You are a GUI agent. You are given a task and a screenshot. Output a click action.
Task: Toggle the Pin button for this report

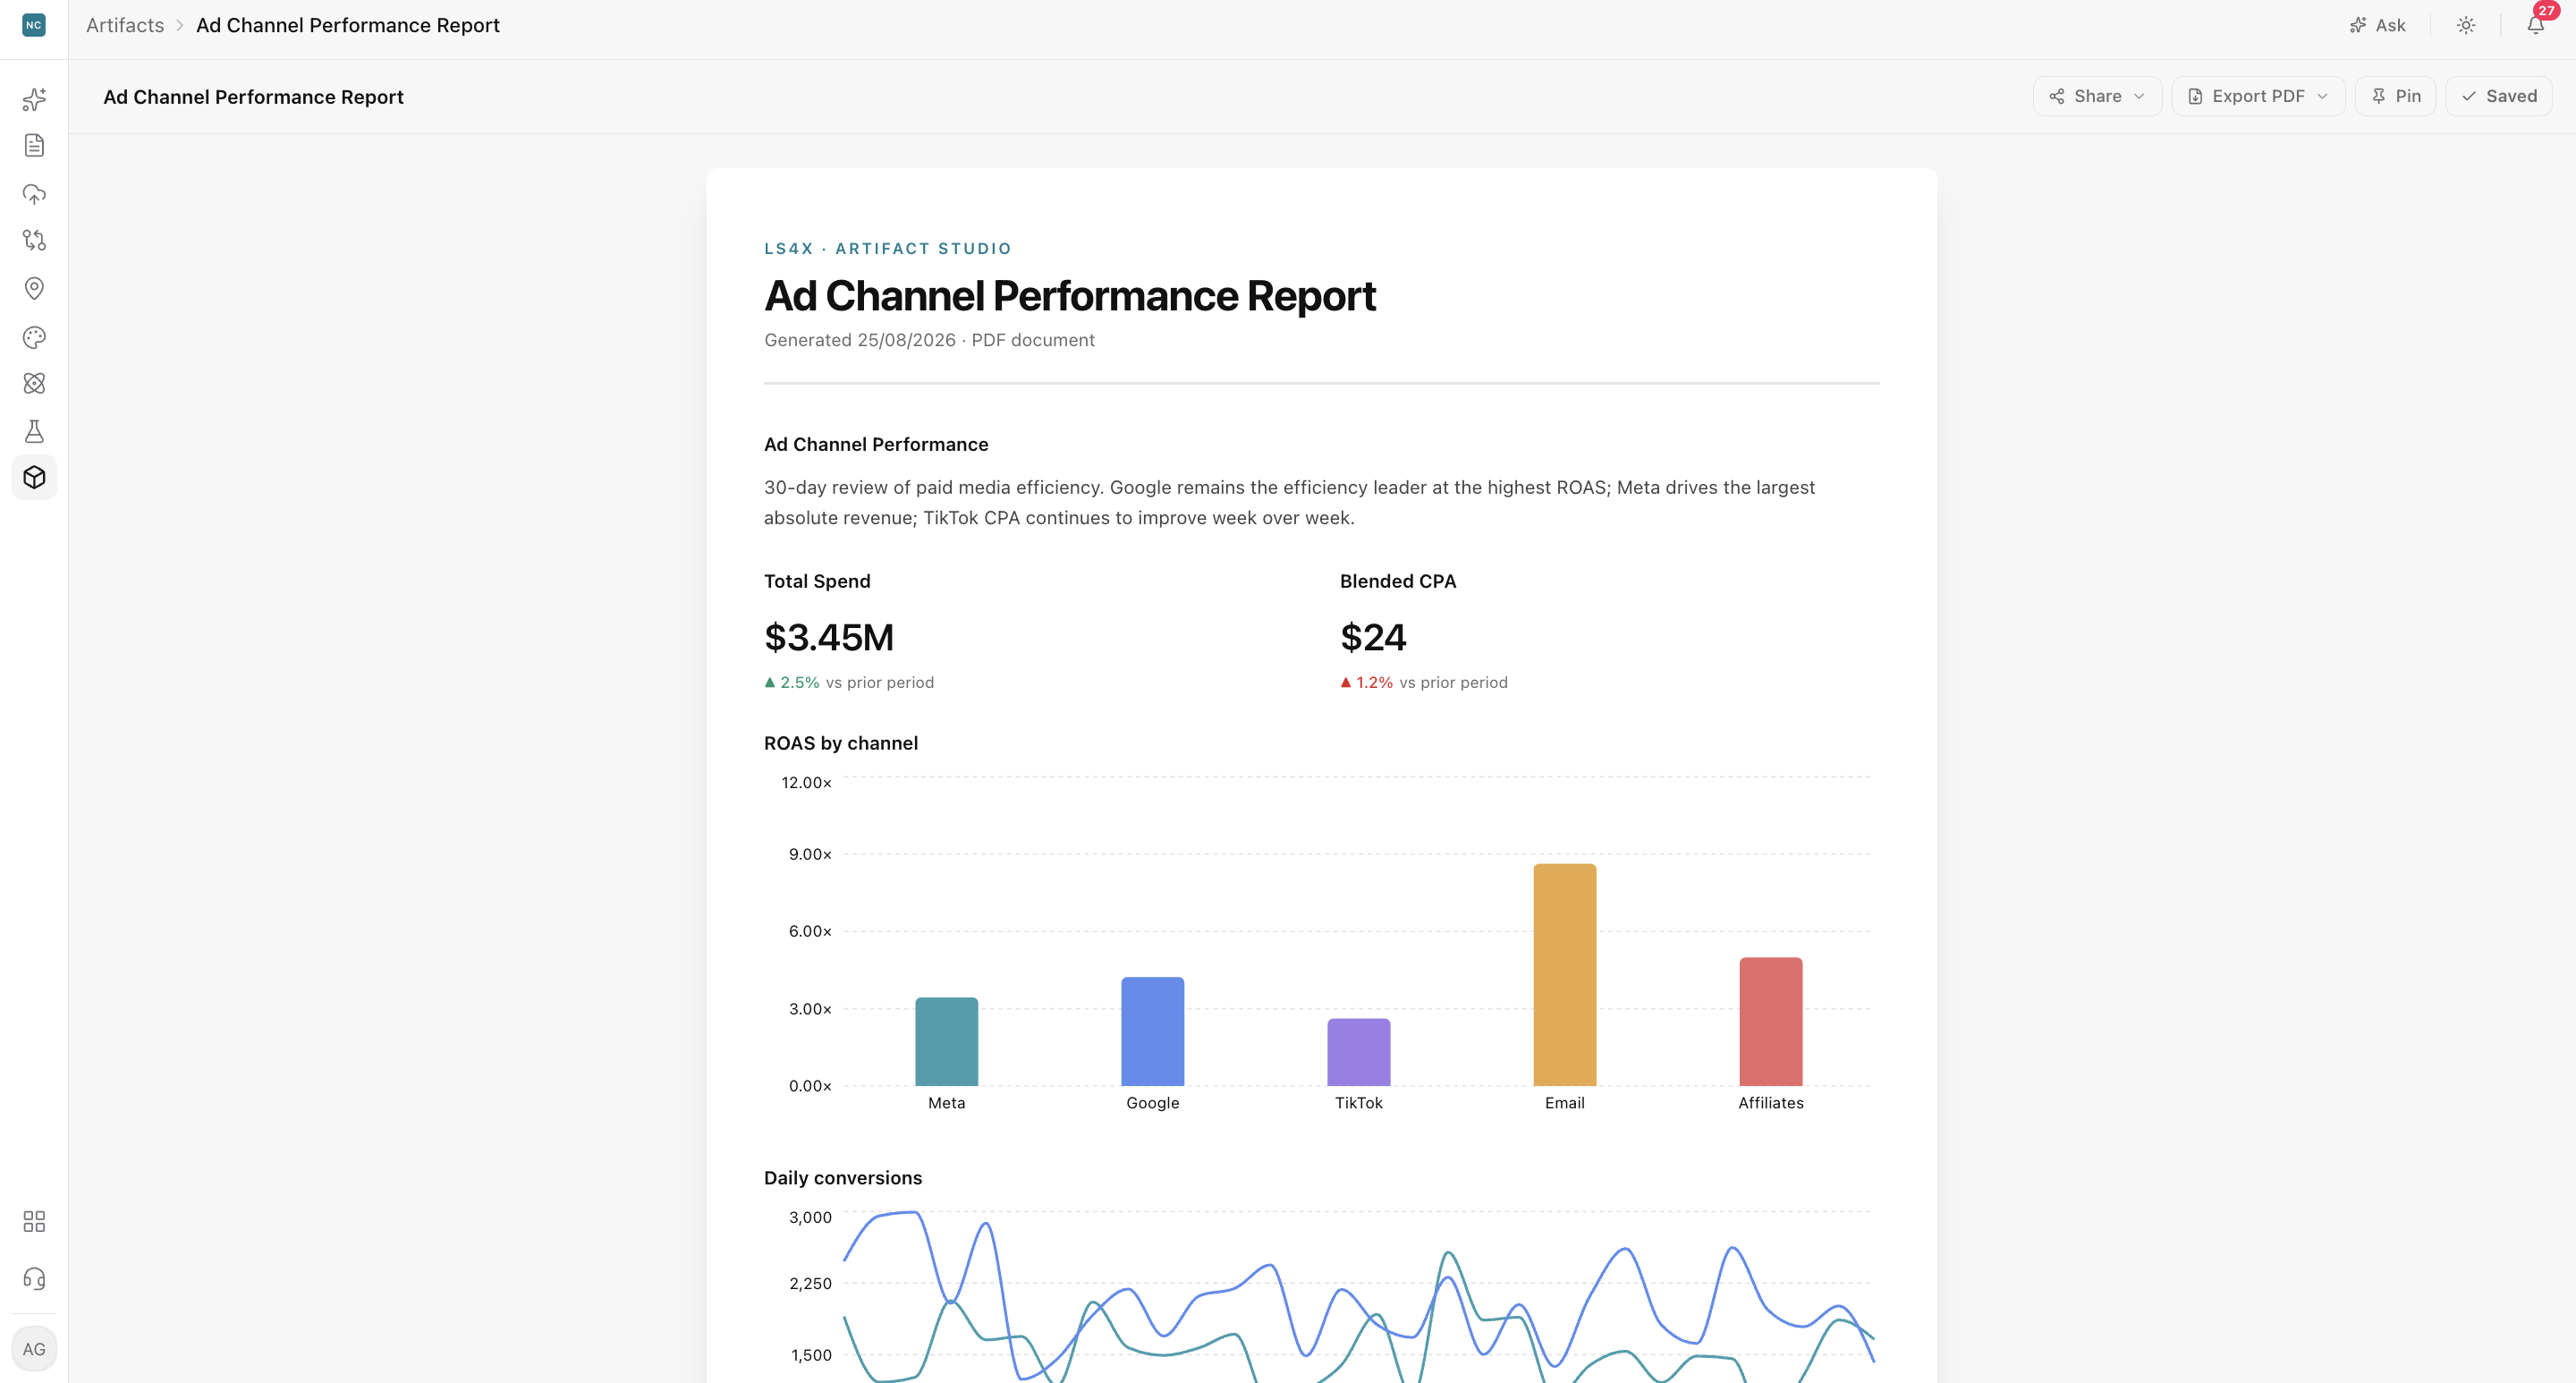[x=2395, y=96]
